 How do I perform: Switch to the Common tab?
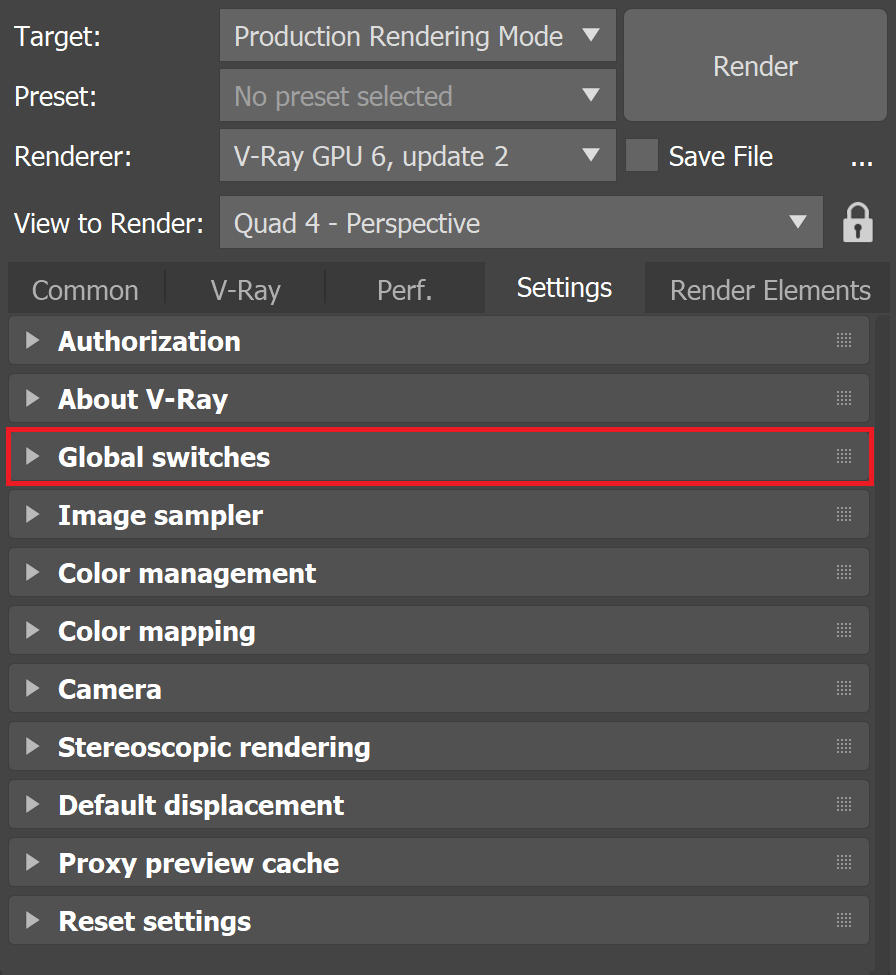coord(84,289)
